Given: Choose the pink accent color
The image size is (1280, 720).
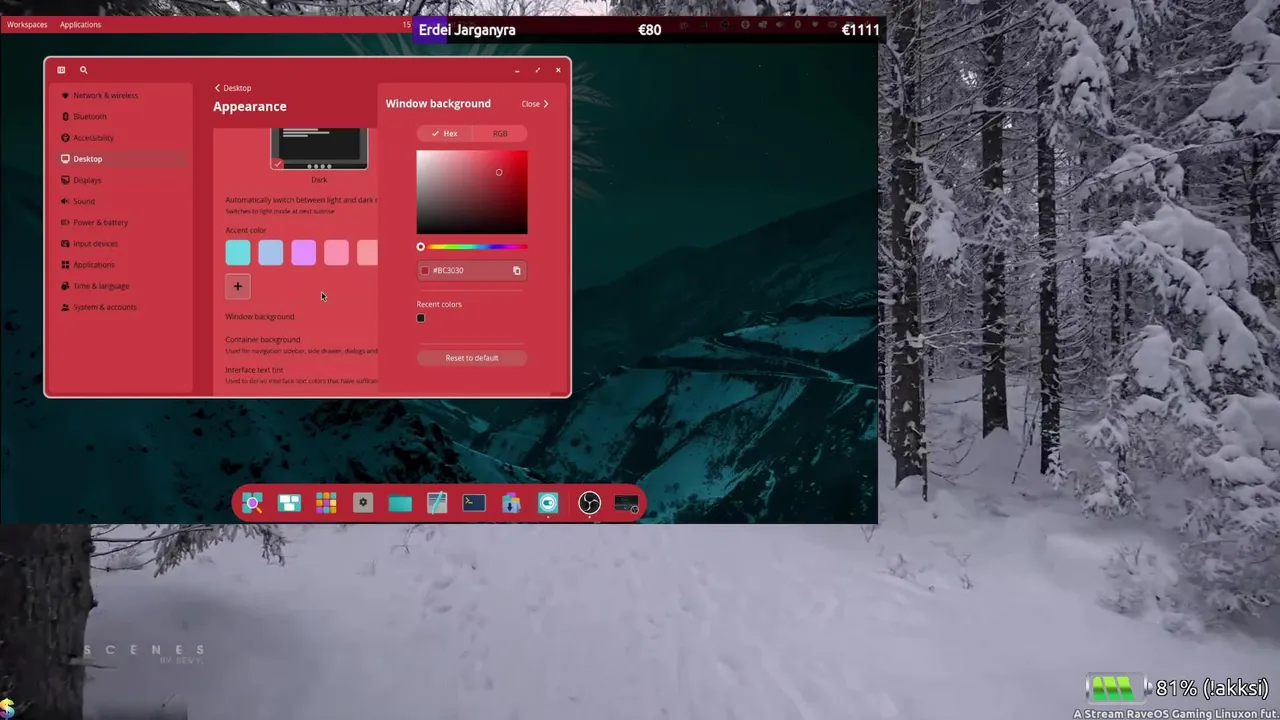Looking at the screenshot, I should (x=336, y=253).
